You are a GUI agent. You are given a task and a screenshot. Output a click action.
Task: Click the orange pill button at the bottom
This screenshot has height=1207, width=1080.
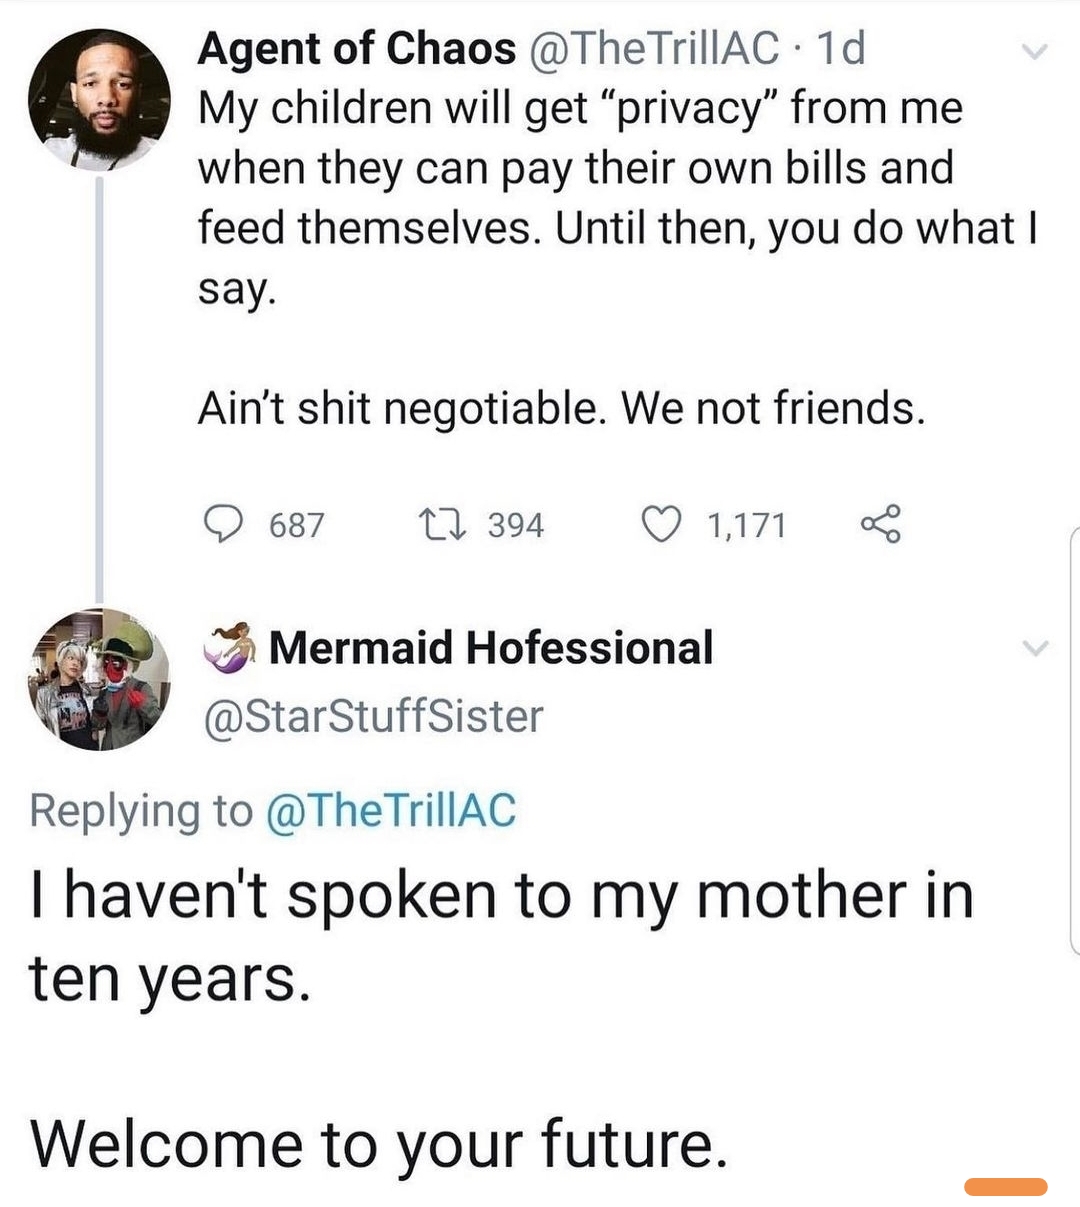pyautogui.click(x=1005, y=1187)
